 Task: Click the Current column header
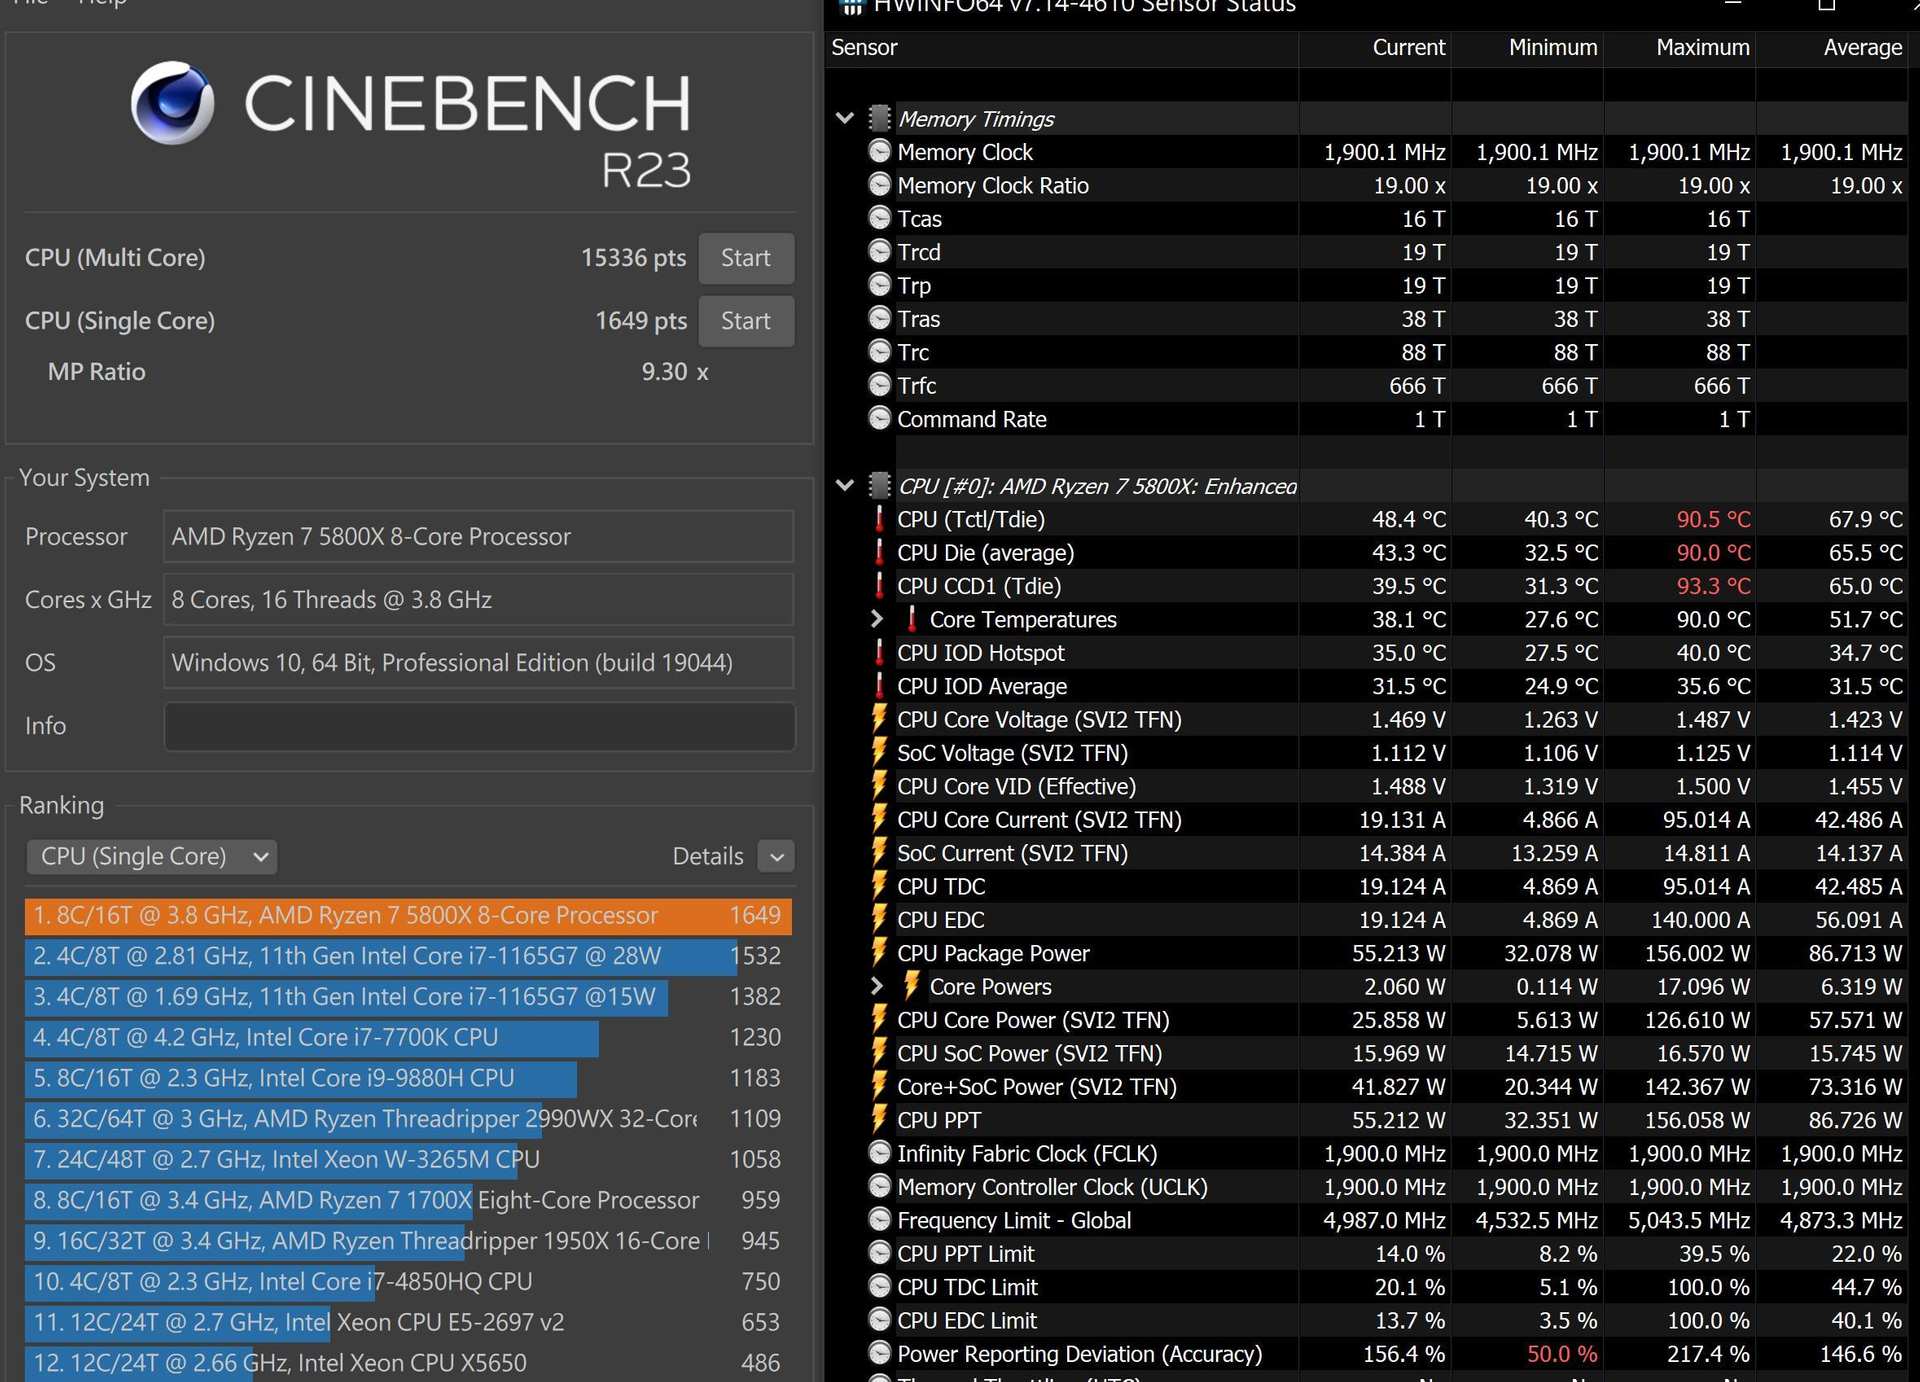point(1375,47)
